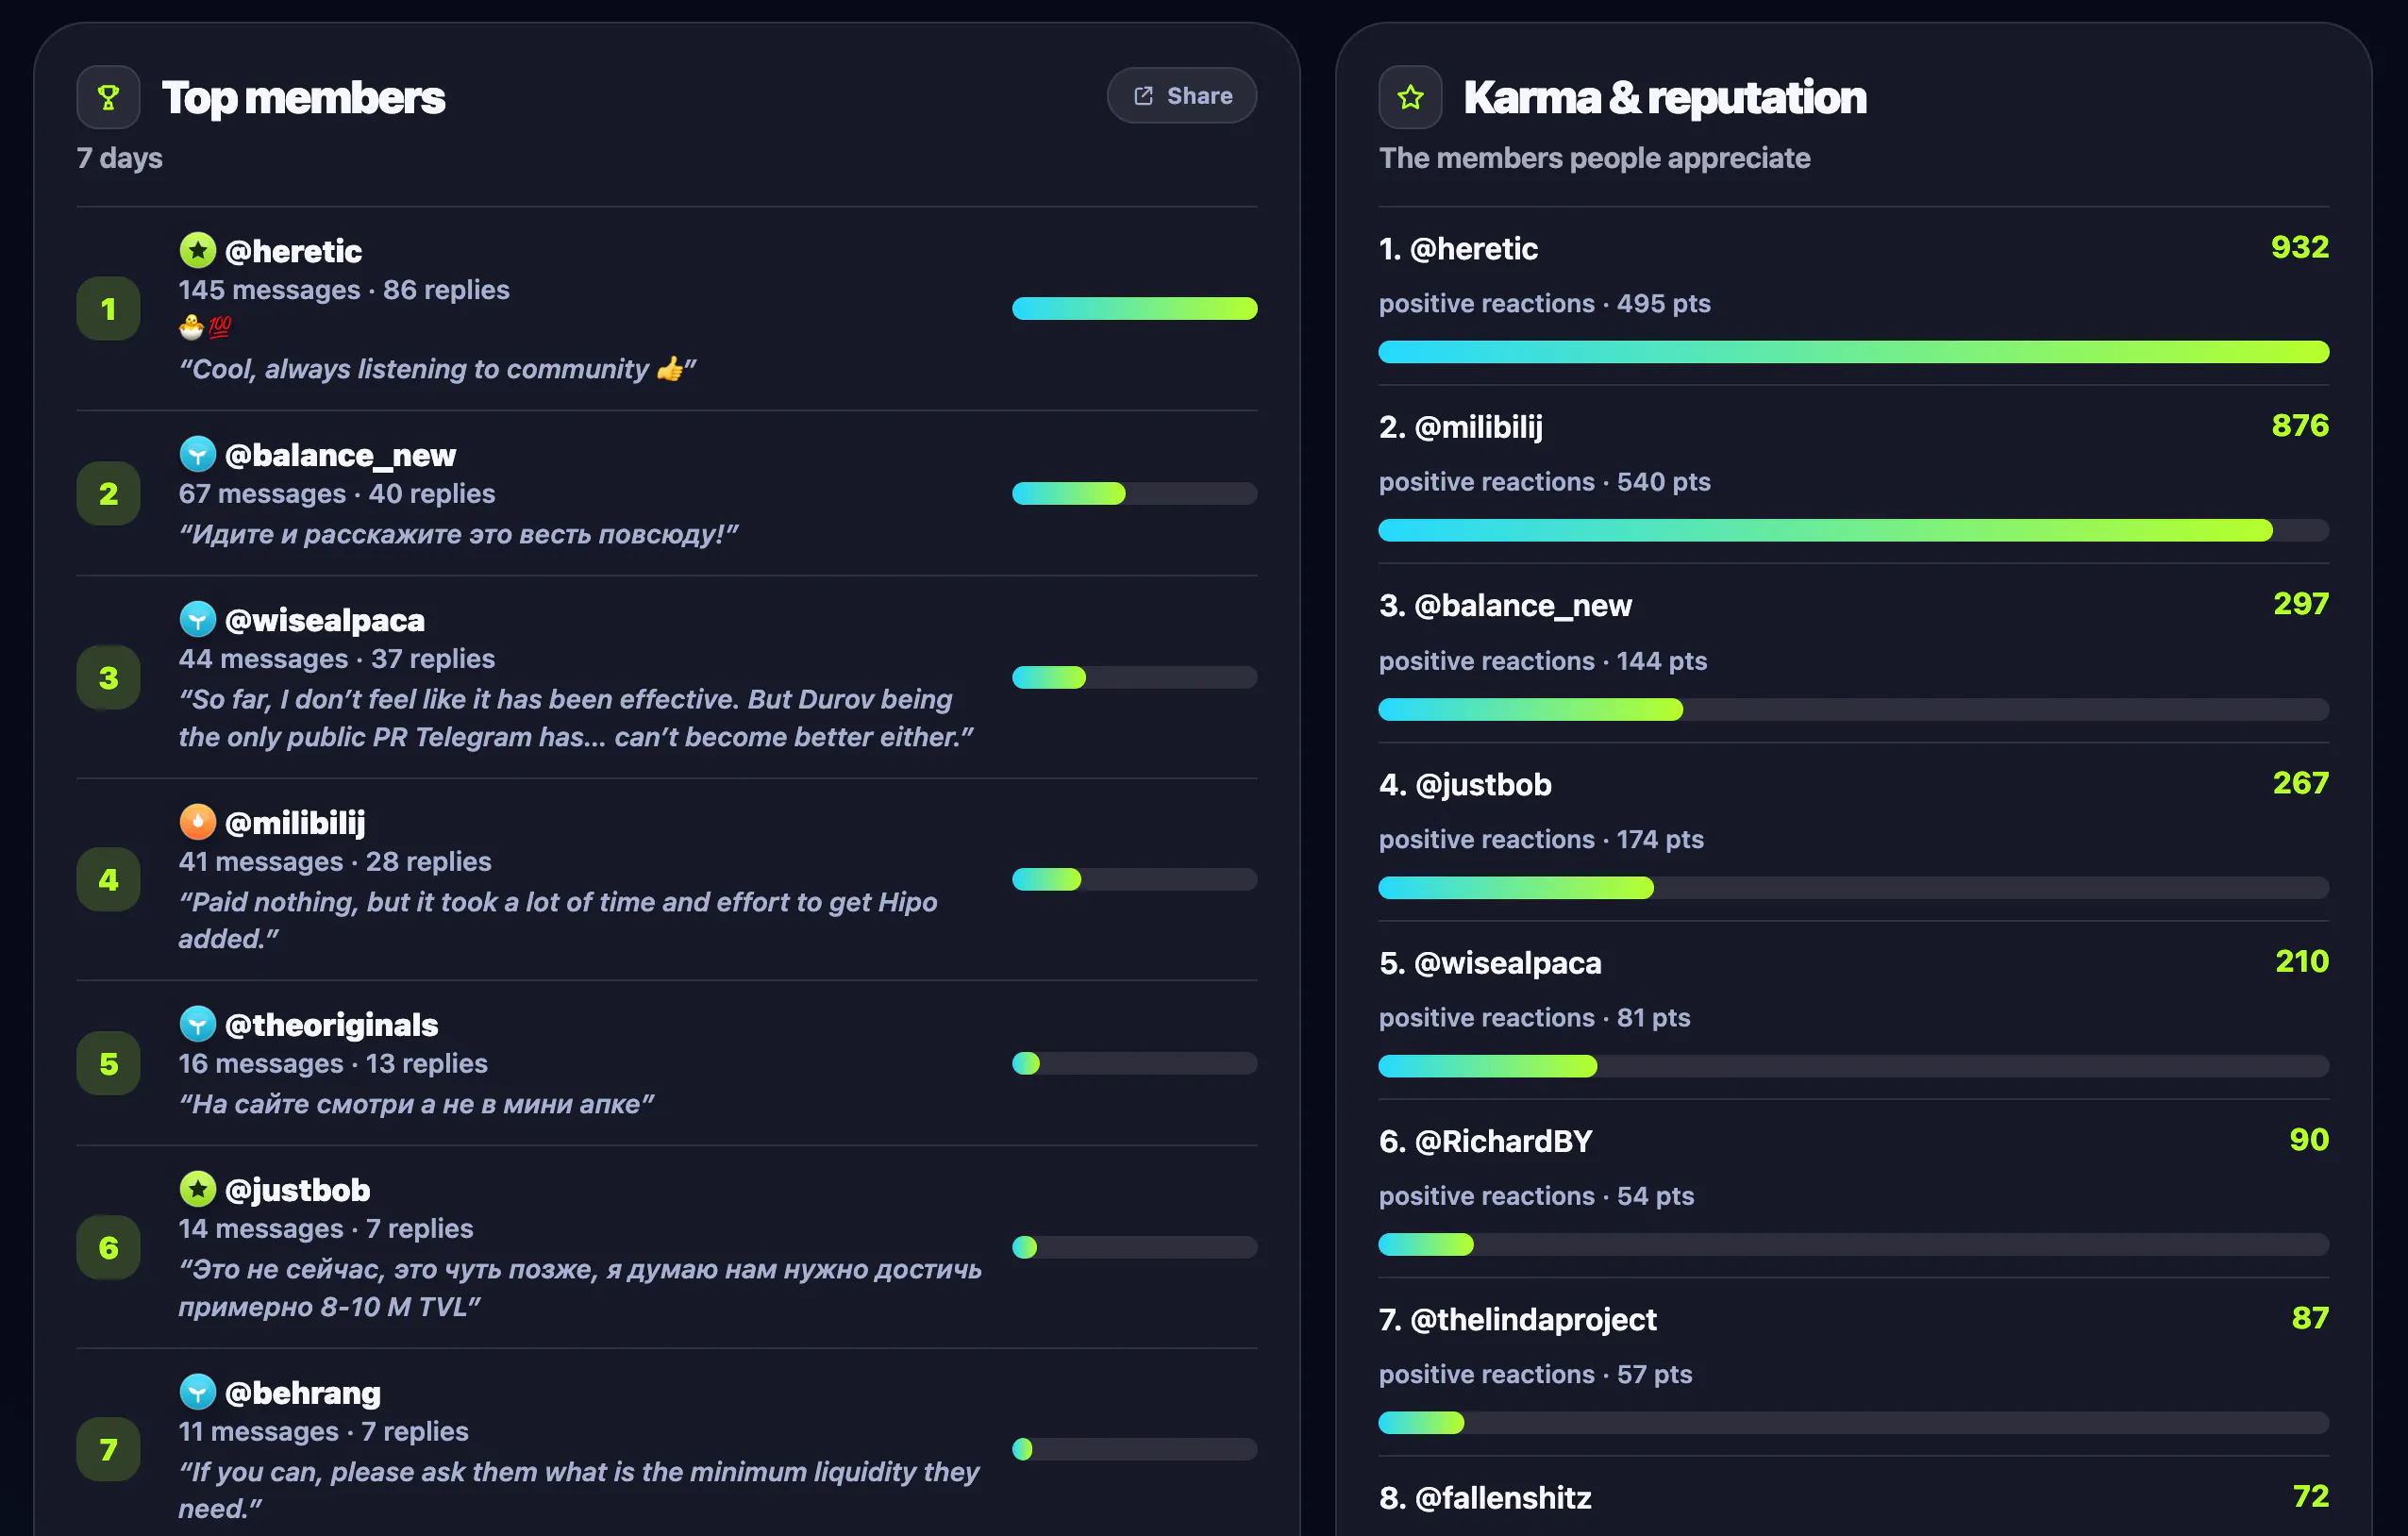Click @RichardBY's karma progress bar
2408x1536 pixels.
point(1853,1245)
